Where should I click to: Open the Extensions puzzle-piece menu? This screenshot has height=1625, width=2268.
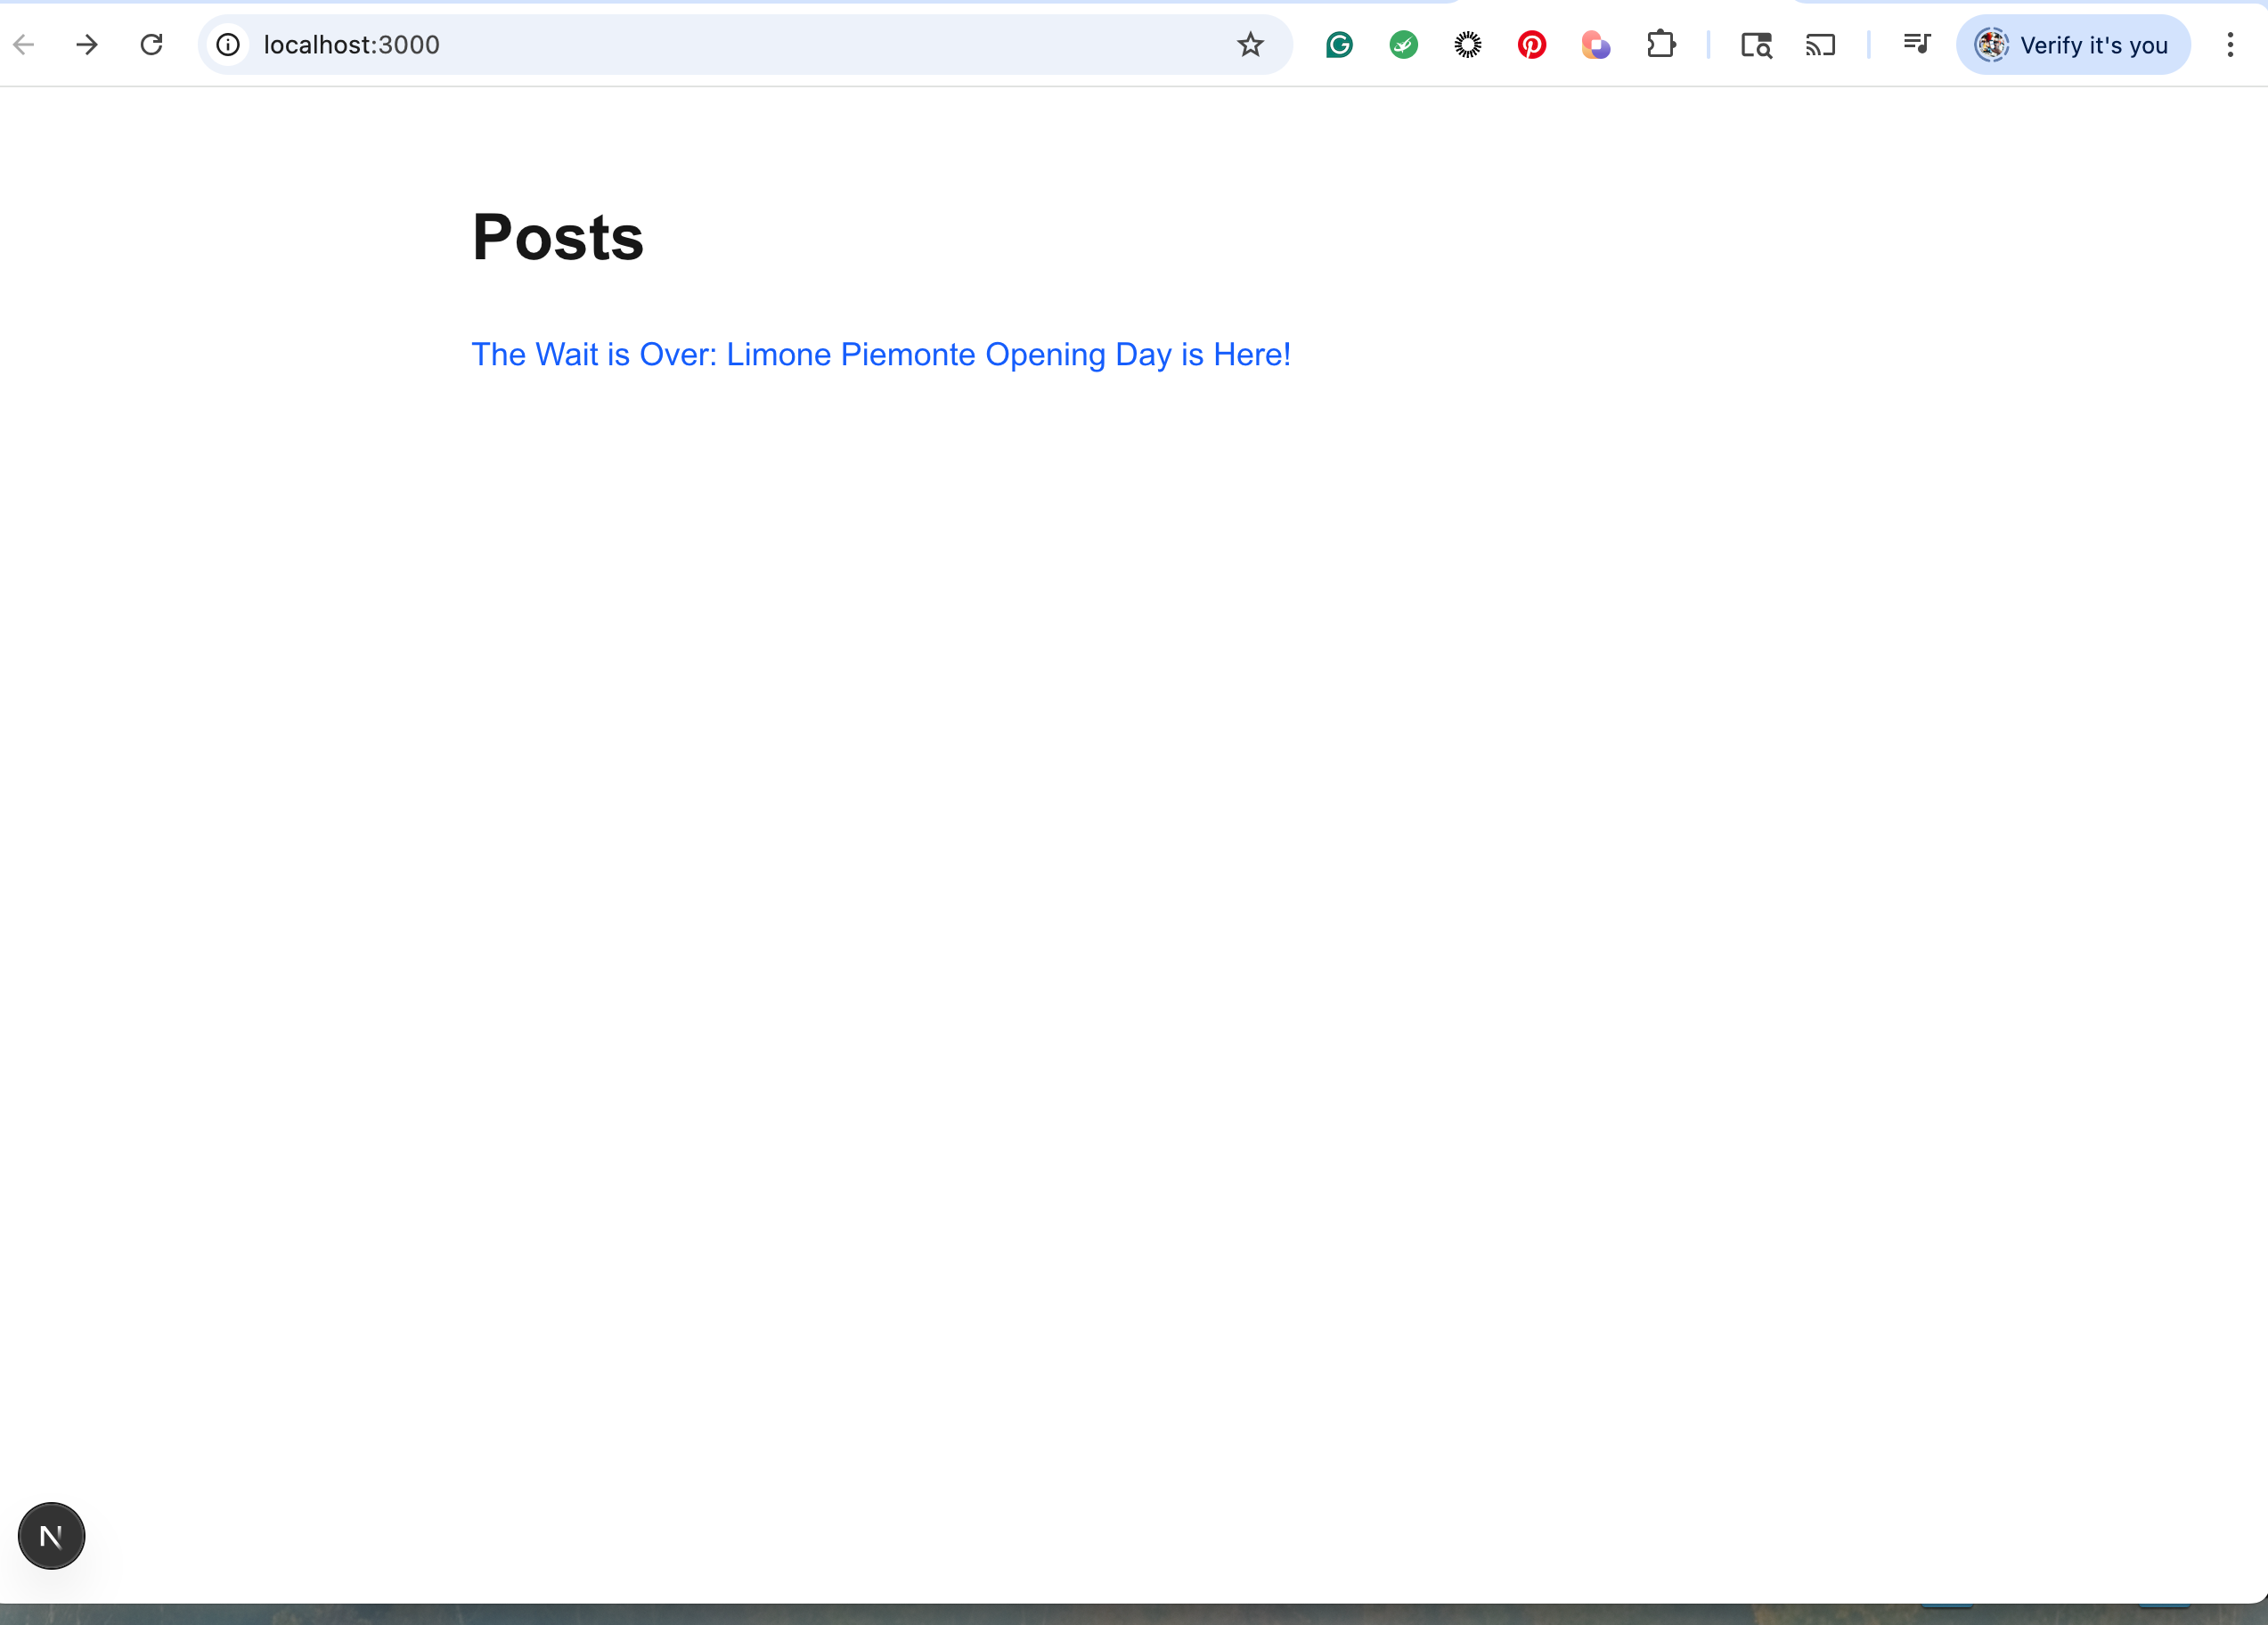pos(1660,44)
